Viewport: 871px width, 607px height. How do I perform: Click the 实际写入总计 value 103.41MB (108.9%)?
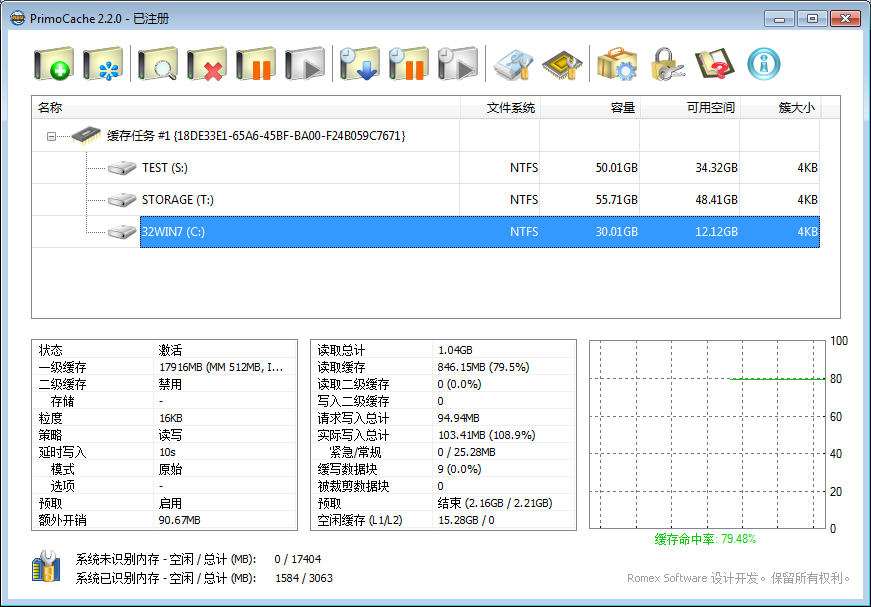(x=487, y=435)
